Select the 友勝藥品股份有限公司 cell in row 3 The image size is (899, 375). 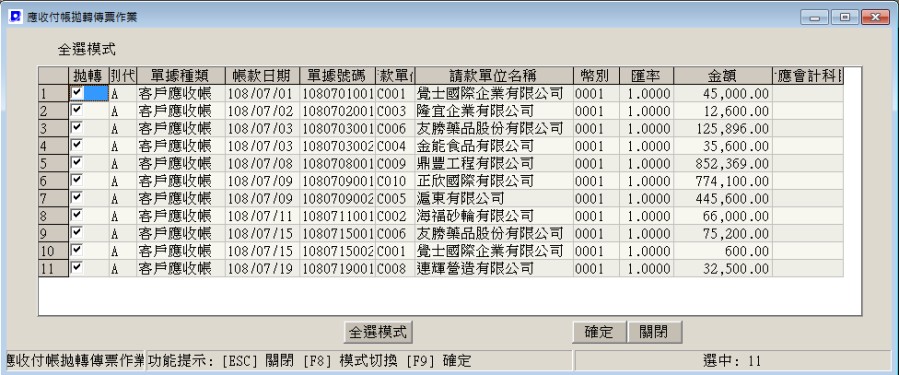[x=494, y=128]
